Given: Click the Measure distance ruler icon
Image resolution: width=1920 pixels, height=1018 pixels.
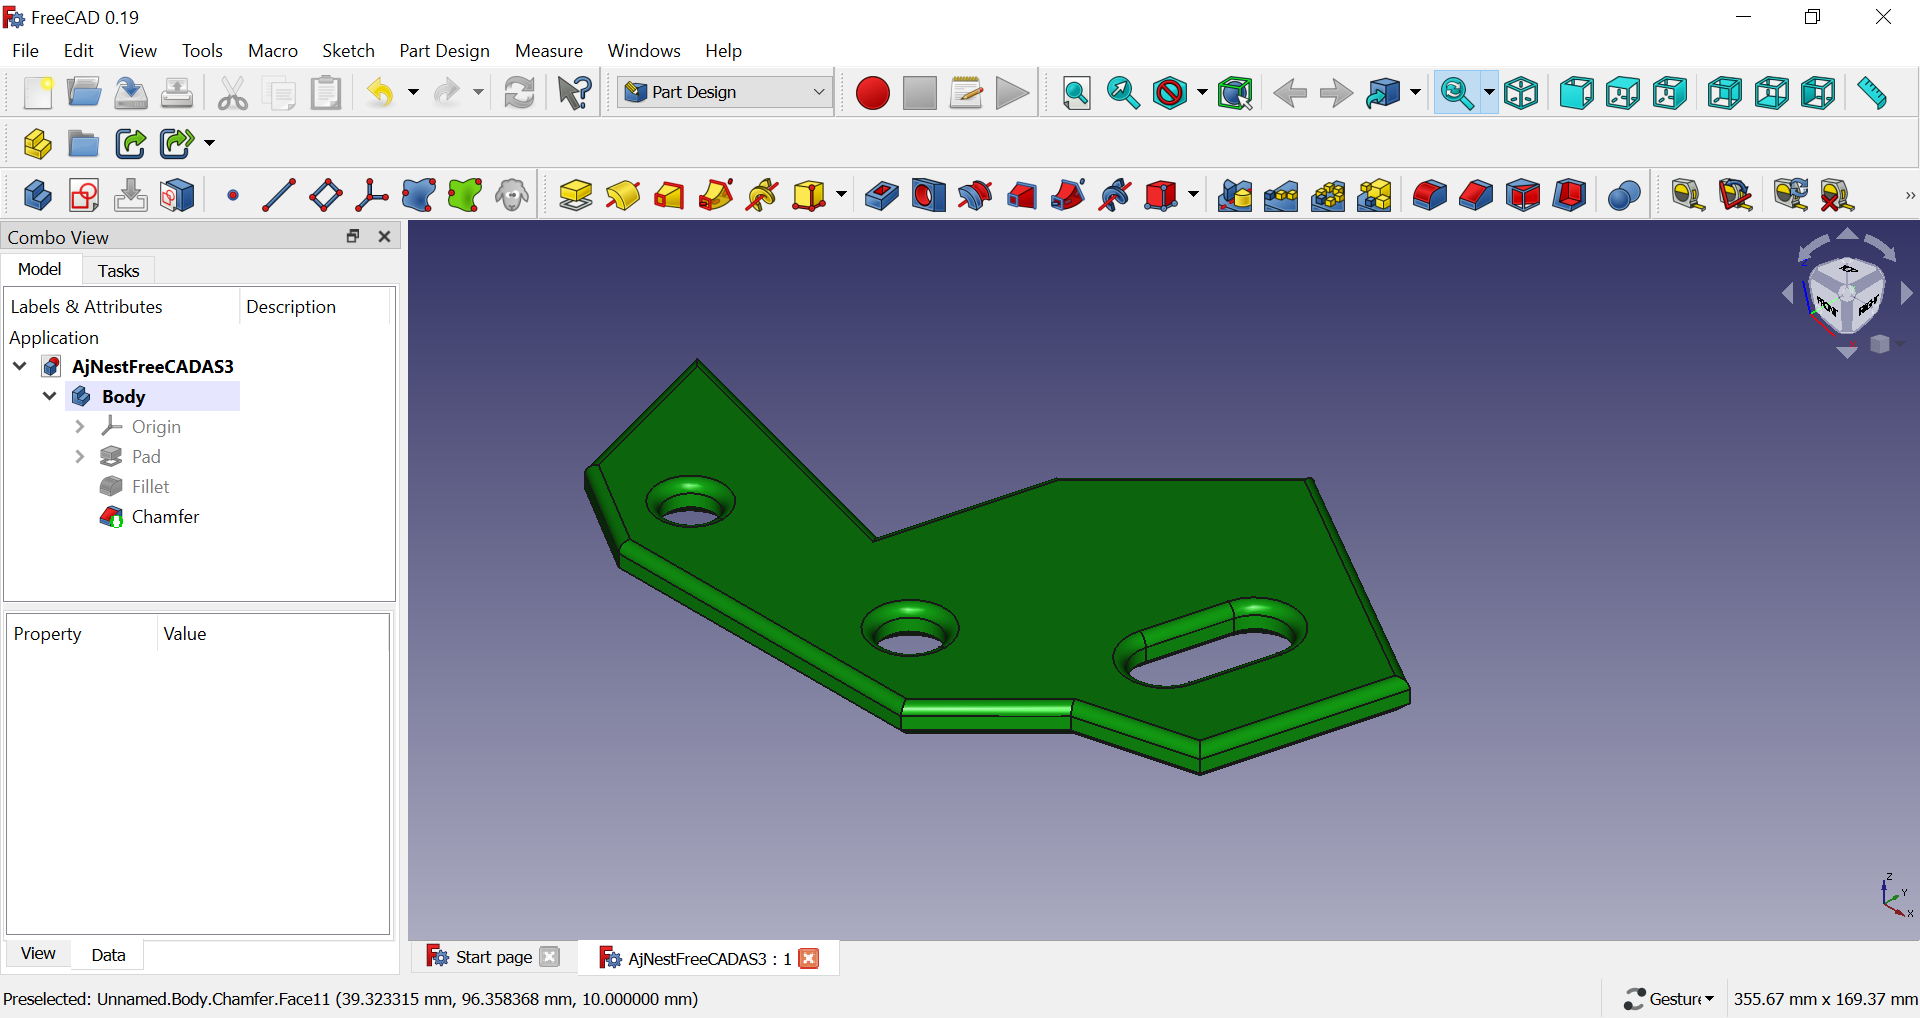Looking at the screenshot, I should pyautogui.click(x=1871, y=93).
